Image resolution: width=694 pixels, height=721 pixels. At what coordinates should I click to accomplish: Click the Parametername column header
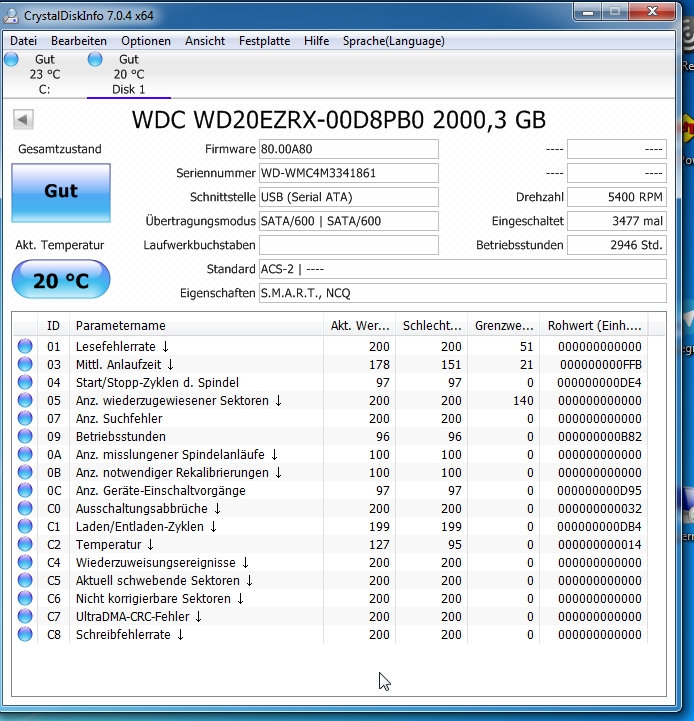click(x=196, y=326)
